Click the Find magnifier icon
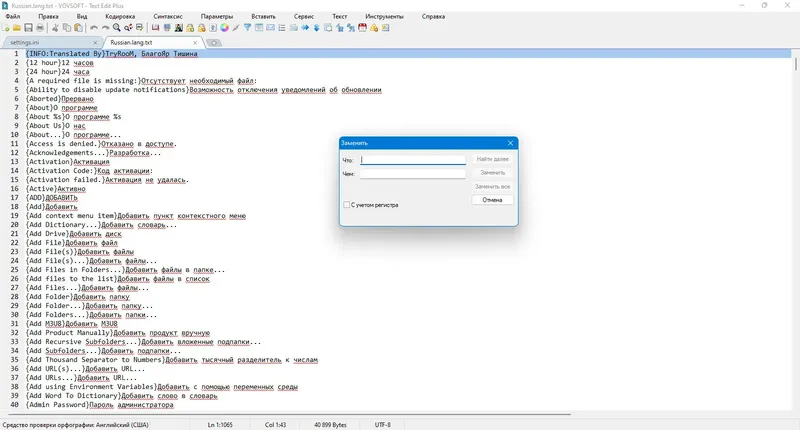The width and height of the screenshot is (800, 430). (117, 28)
